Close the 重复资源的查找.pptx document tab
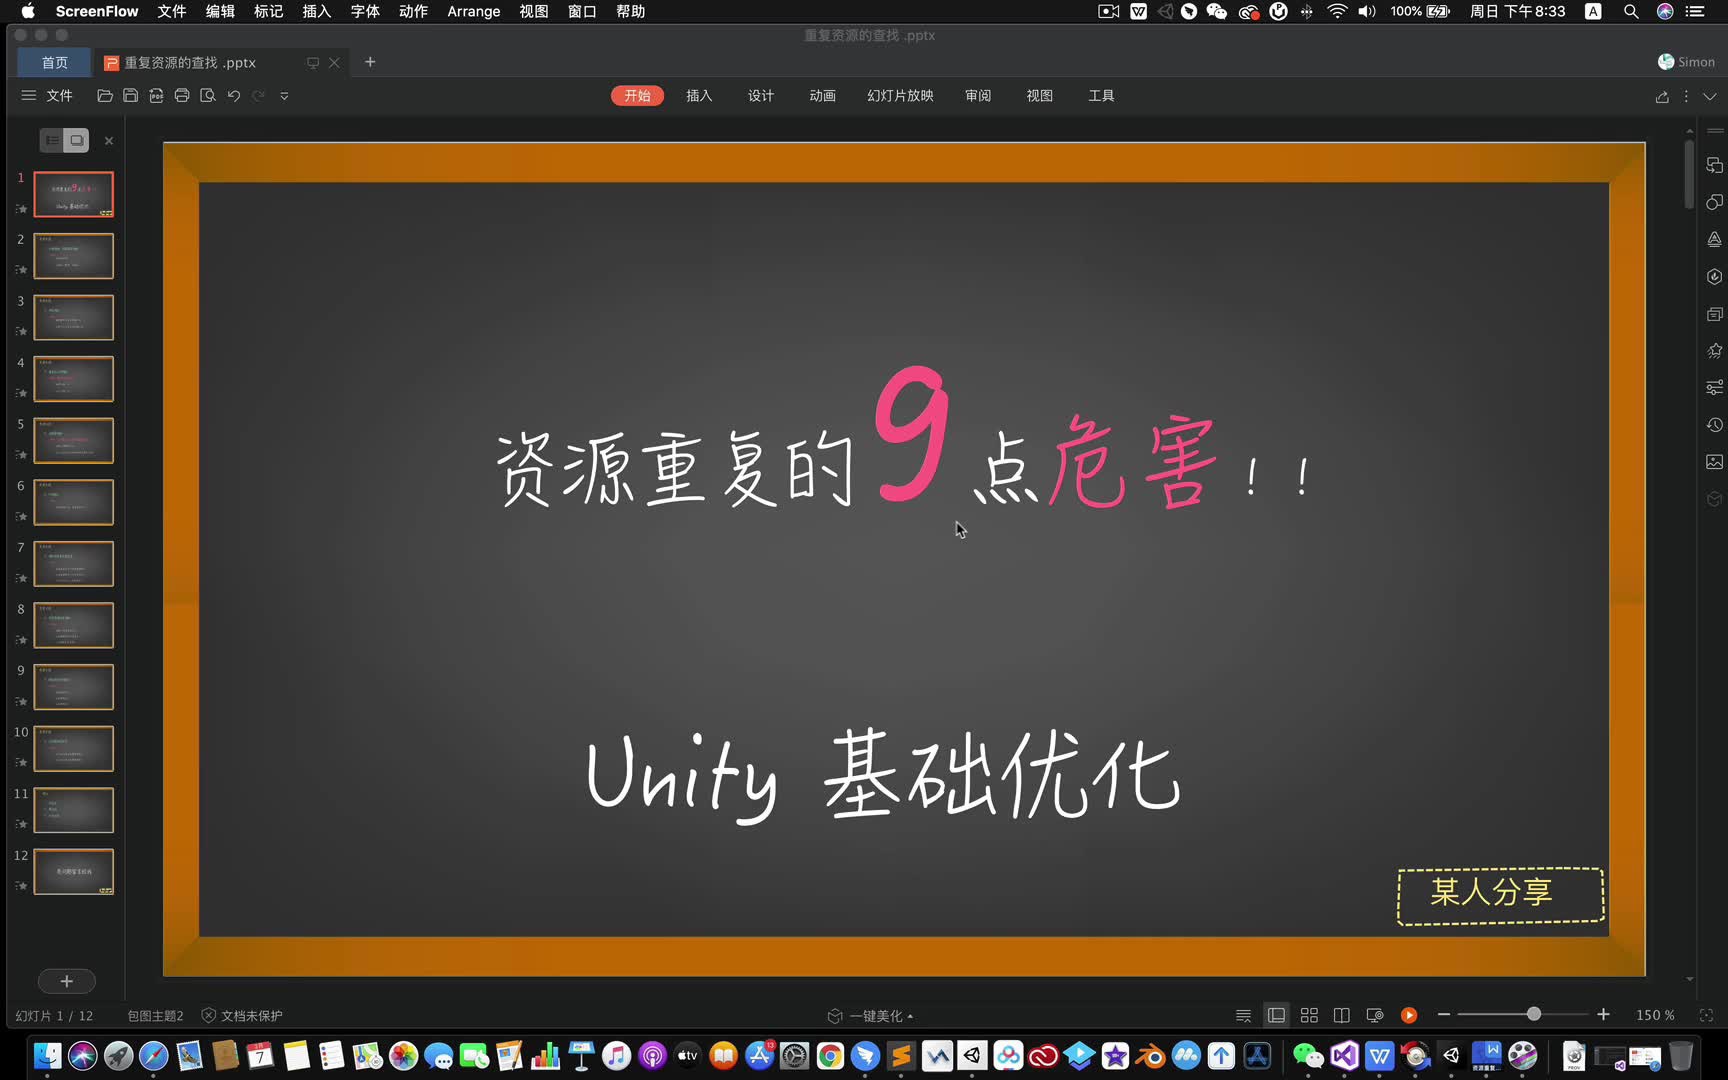 (x=335, y=62)
